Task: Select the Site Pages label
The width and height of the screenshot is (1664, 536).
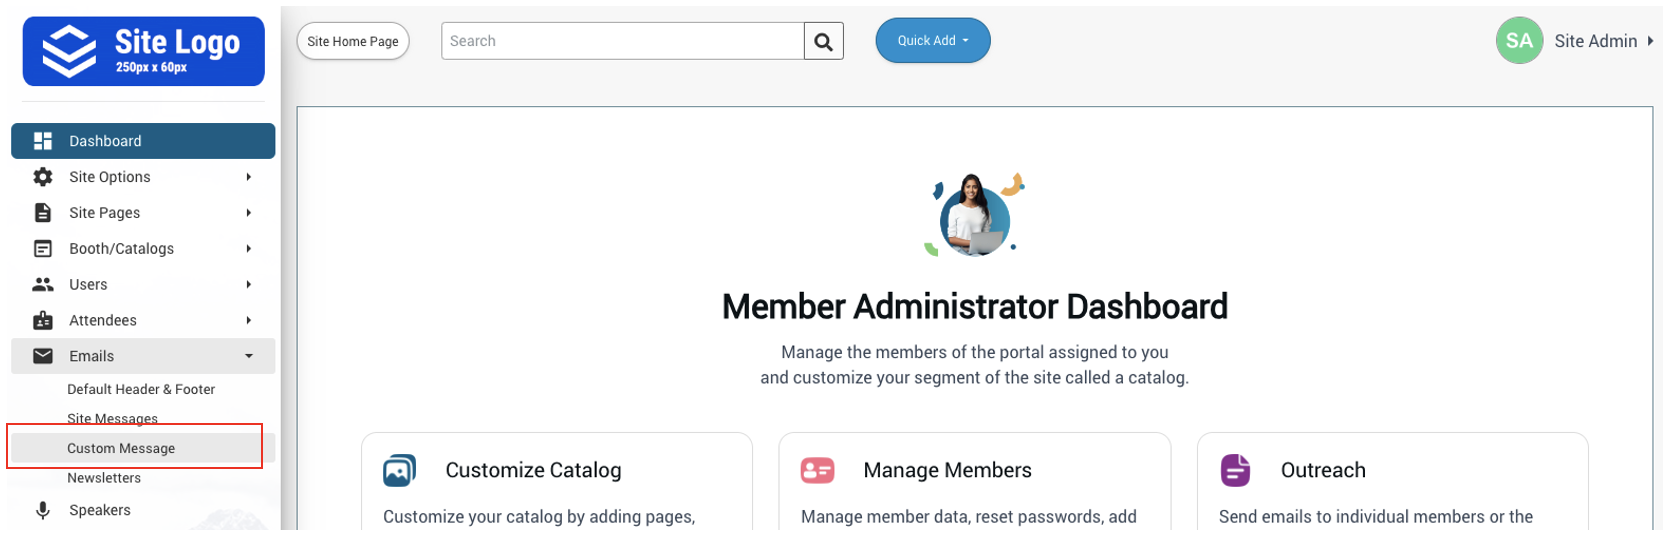Action: tap(105, 213)
